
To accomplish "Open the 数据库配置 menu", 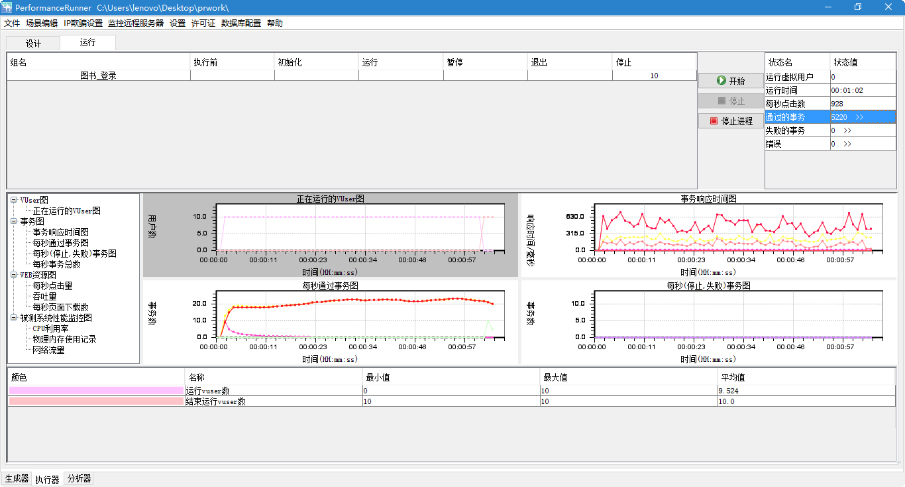I will point(241,23).
